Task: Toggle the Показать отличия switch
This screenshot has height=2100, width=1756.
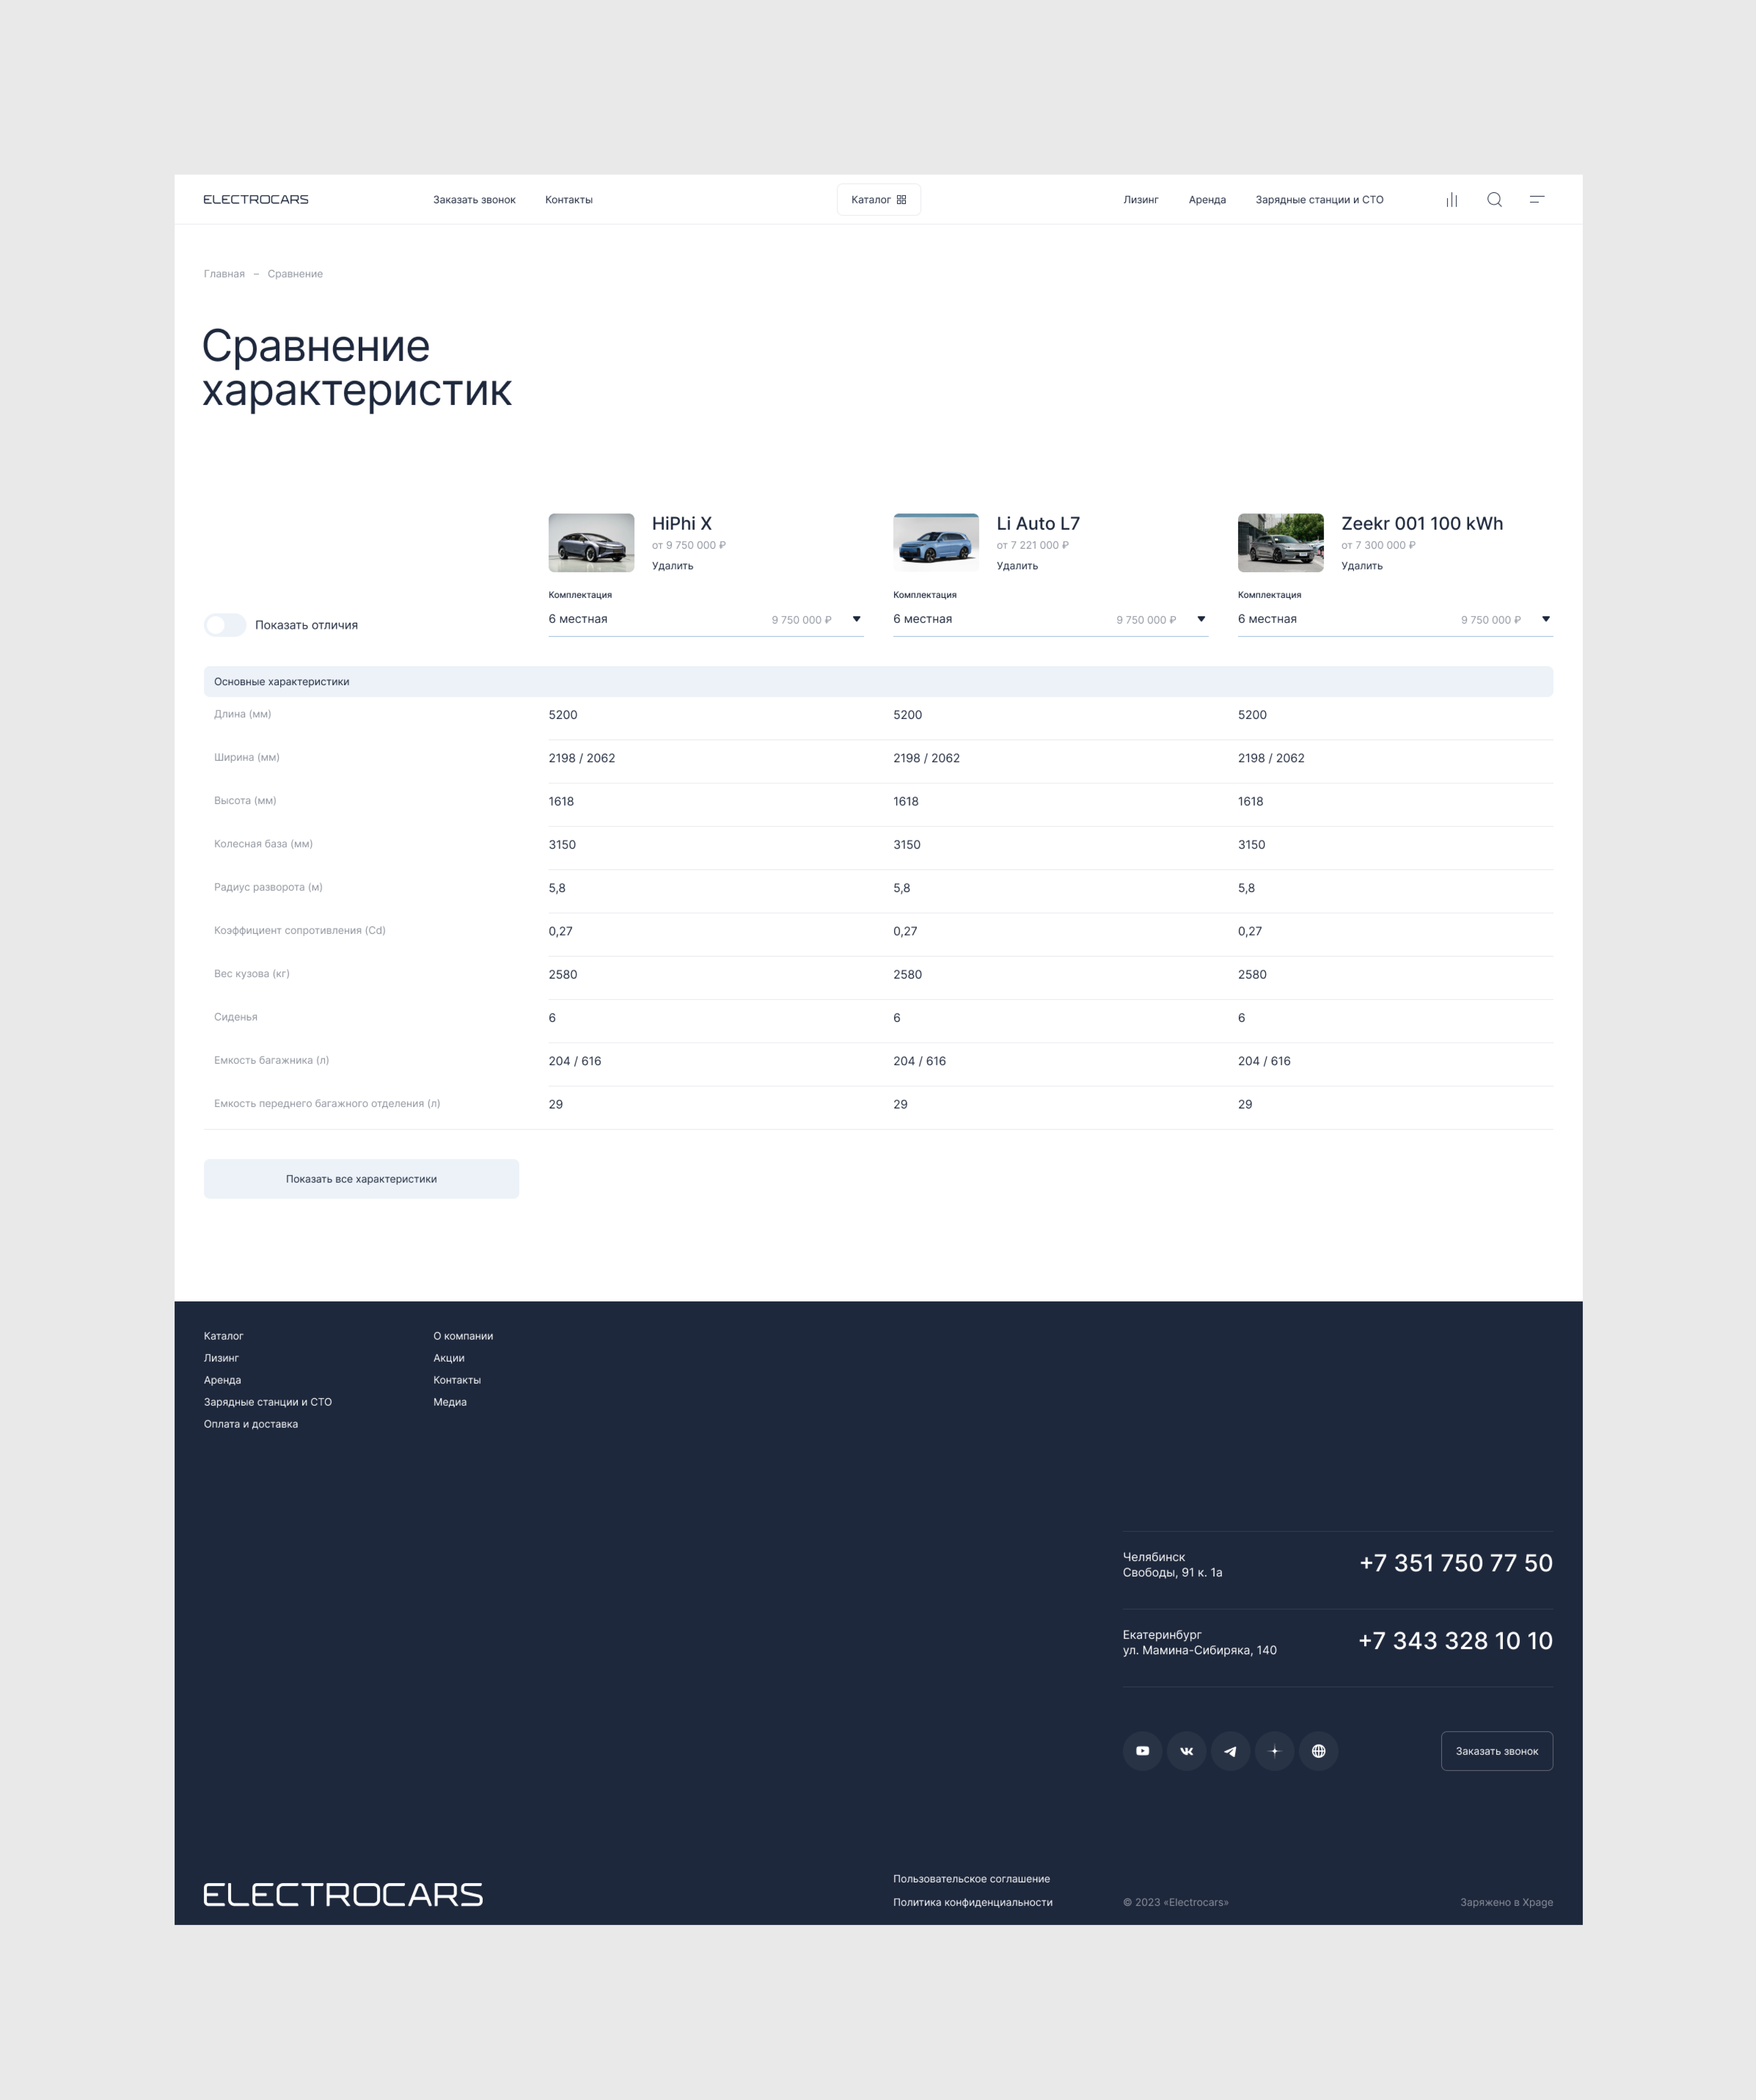Action: pos(225,625)
